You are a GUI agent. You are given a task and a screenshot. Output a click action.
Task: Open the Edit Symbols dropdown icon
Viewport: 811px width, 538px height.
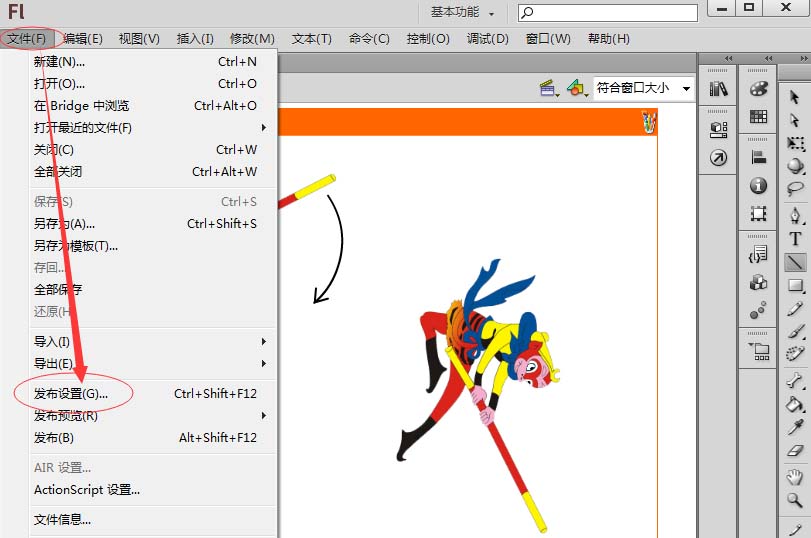[577, 88]
